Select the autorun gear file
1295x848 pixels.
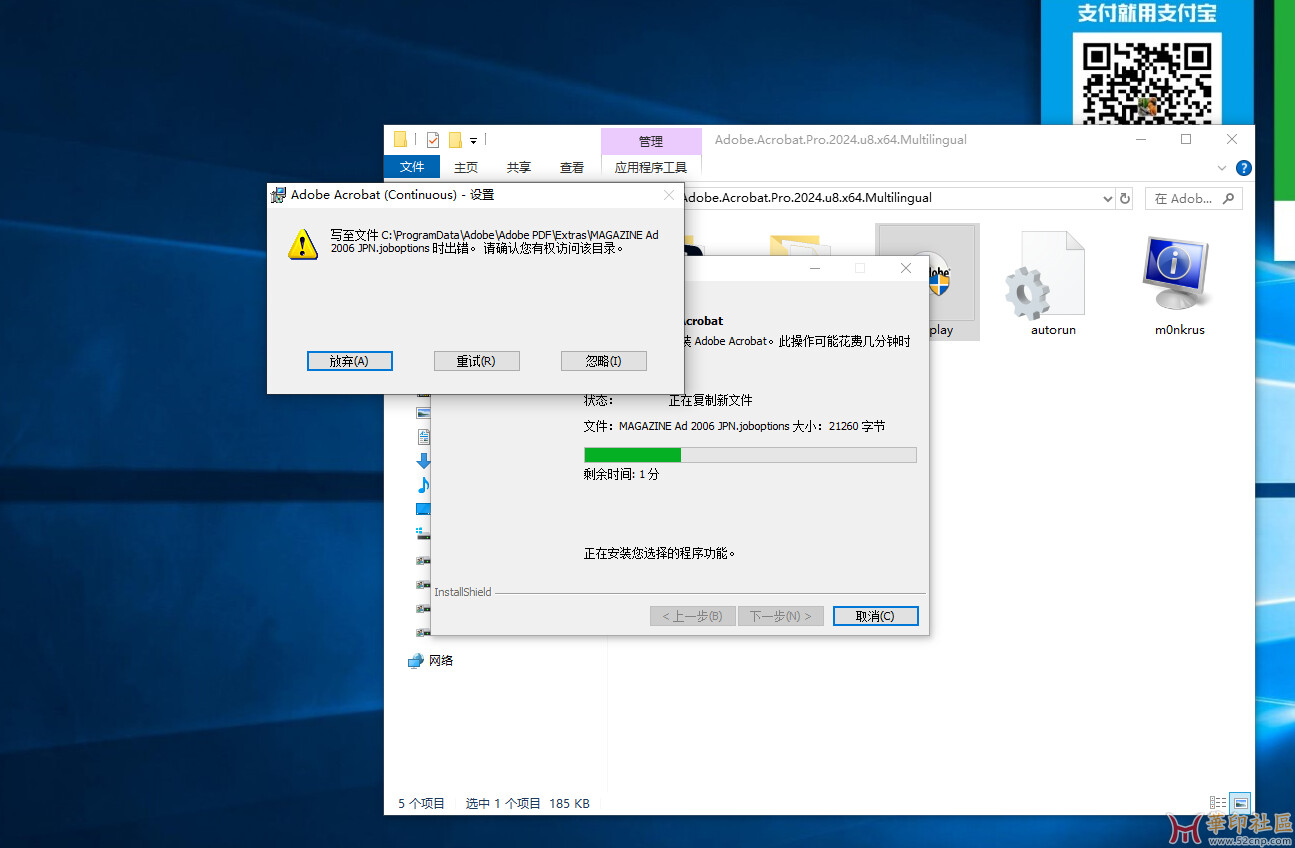(1053, 283)
